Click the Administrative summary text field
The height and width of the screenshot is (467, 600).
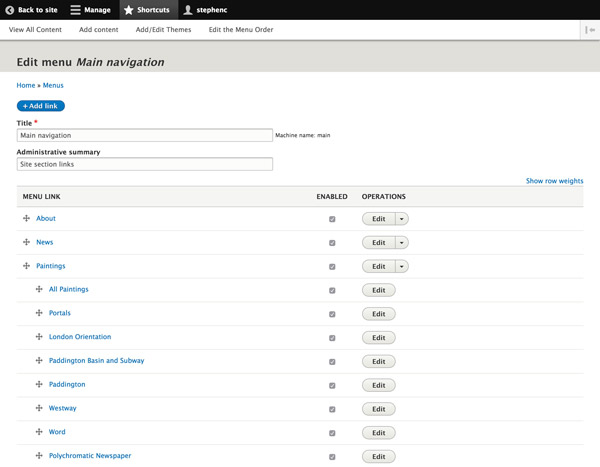click(145, 164)
